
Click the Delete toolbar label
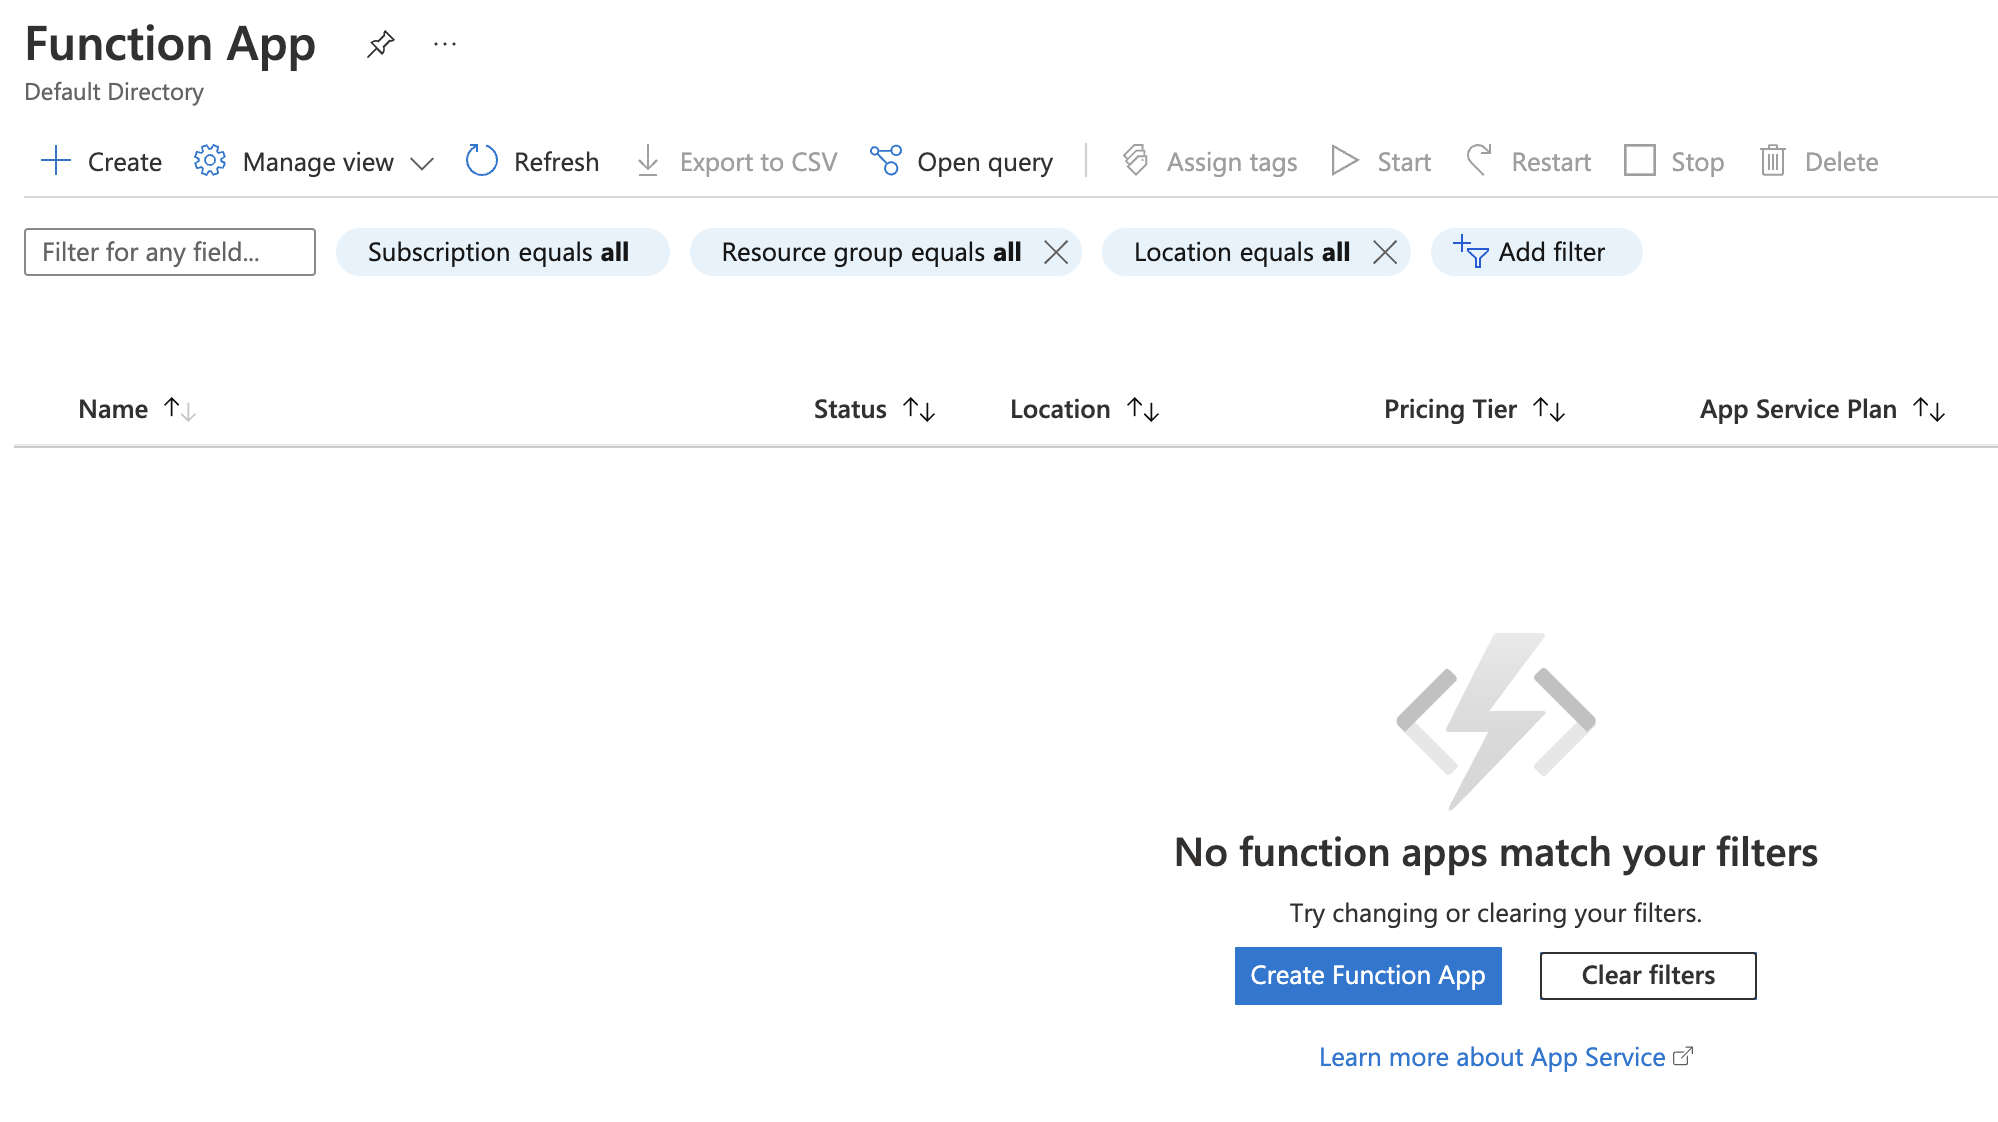pyautogui.click(x=1842, y=162)
